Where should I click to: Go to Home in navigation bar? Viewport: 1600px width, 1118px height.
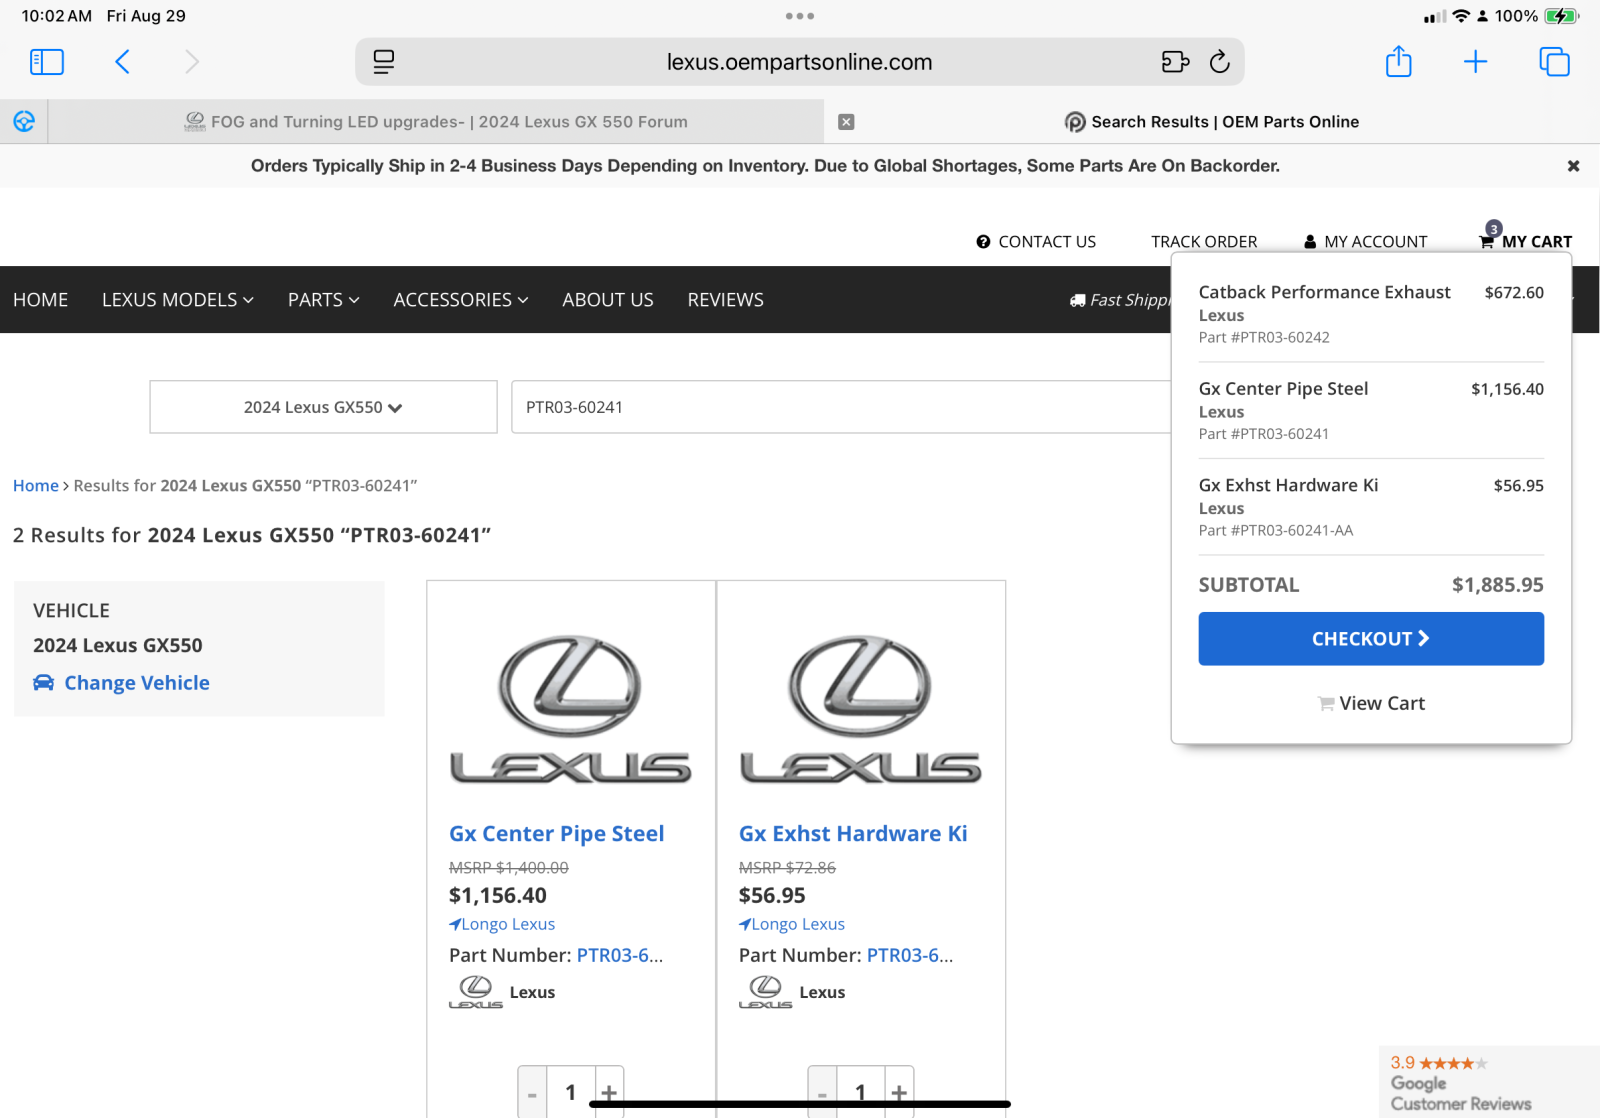coord(41,300)
